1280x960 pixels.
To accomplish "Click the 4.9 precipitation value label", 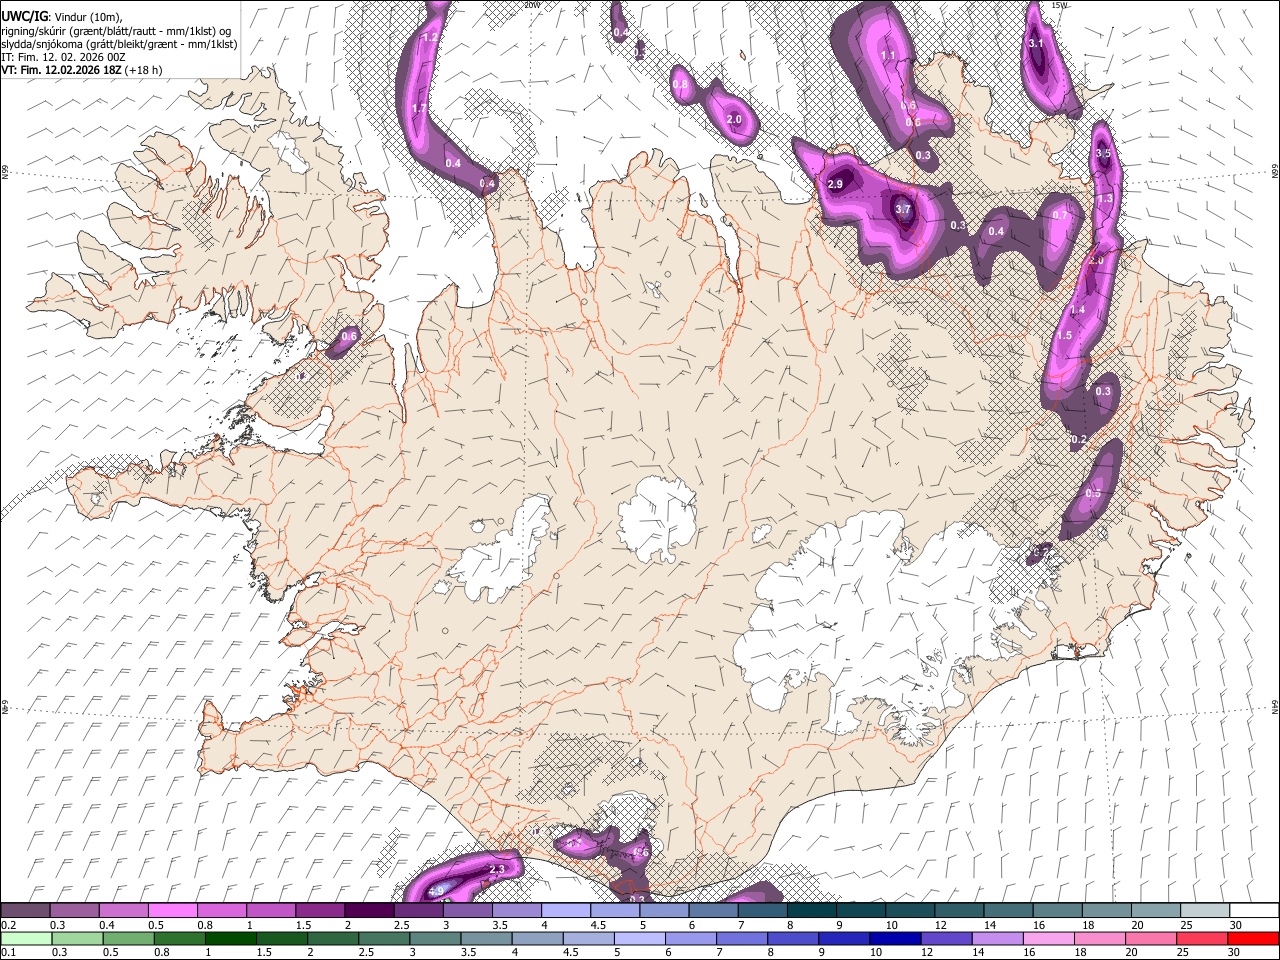I will [x=436, y=891].
